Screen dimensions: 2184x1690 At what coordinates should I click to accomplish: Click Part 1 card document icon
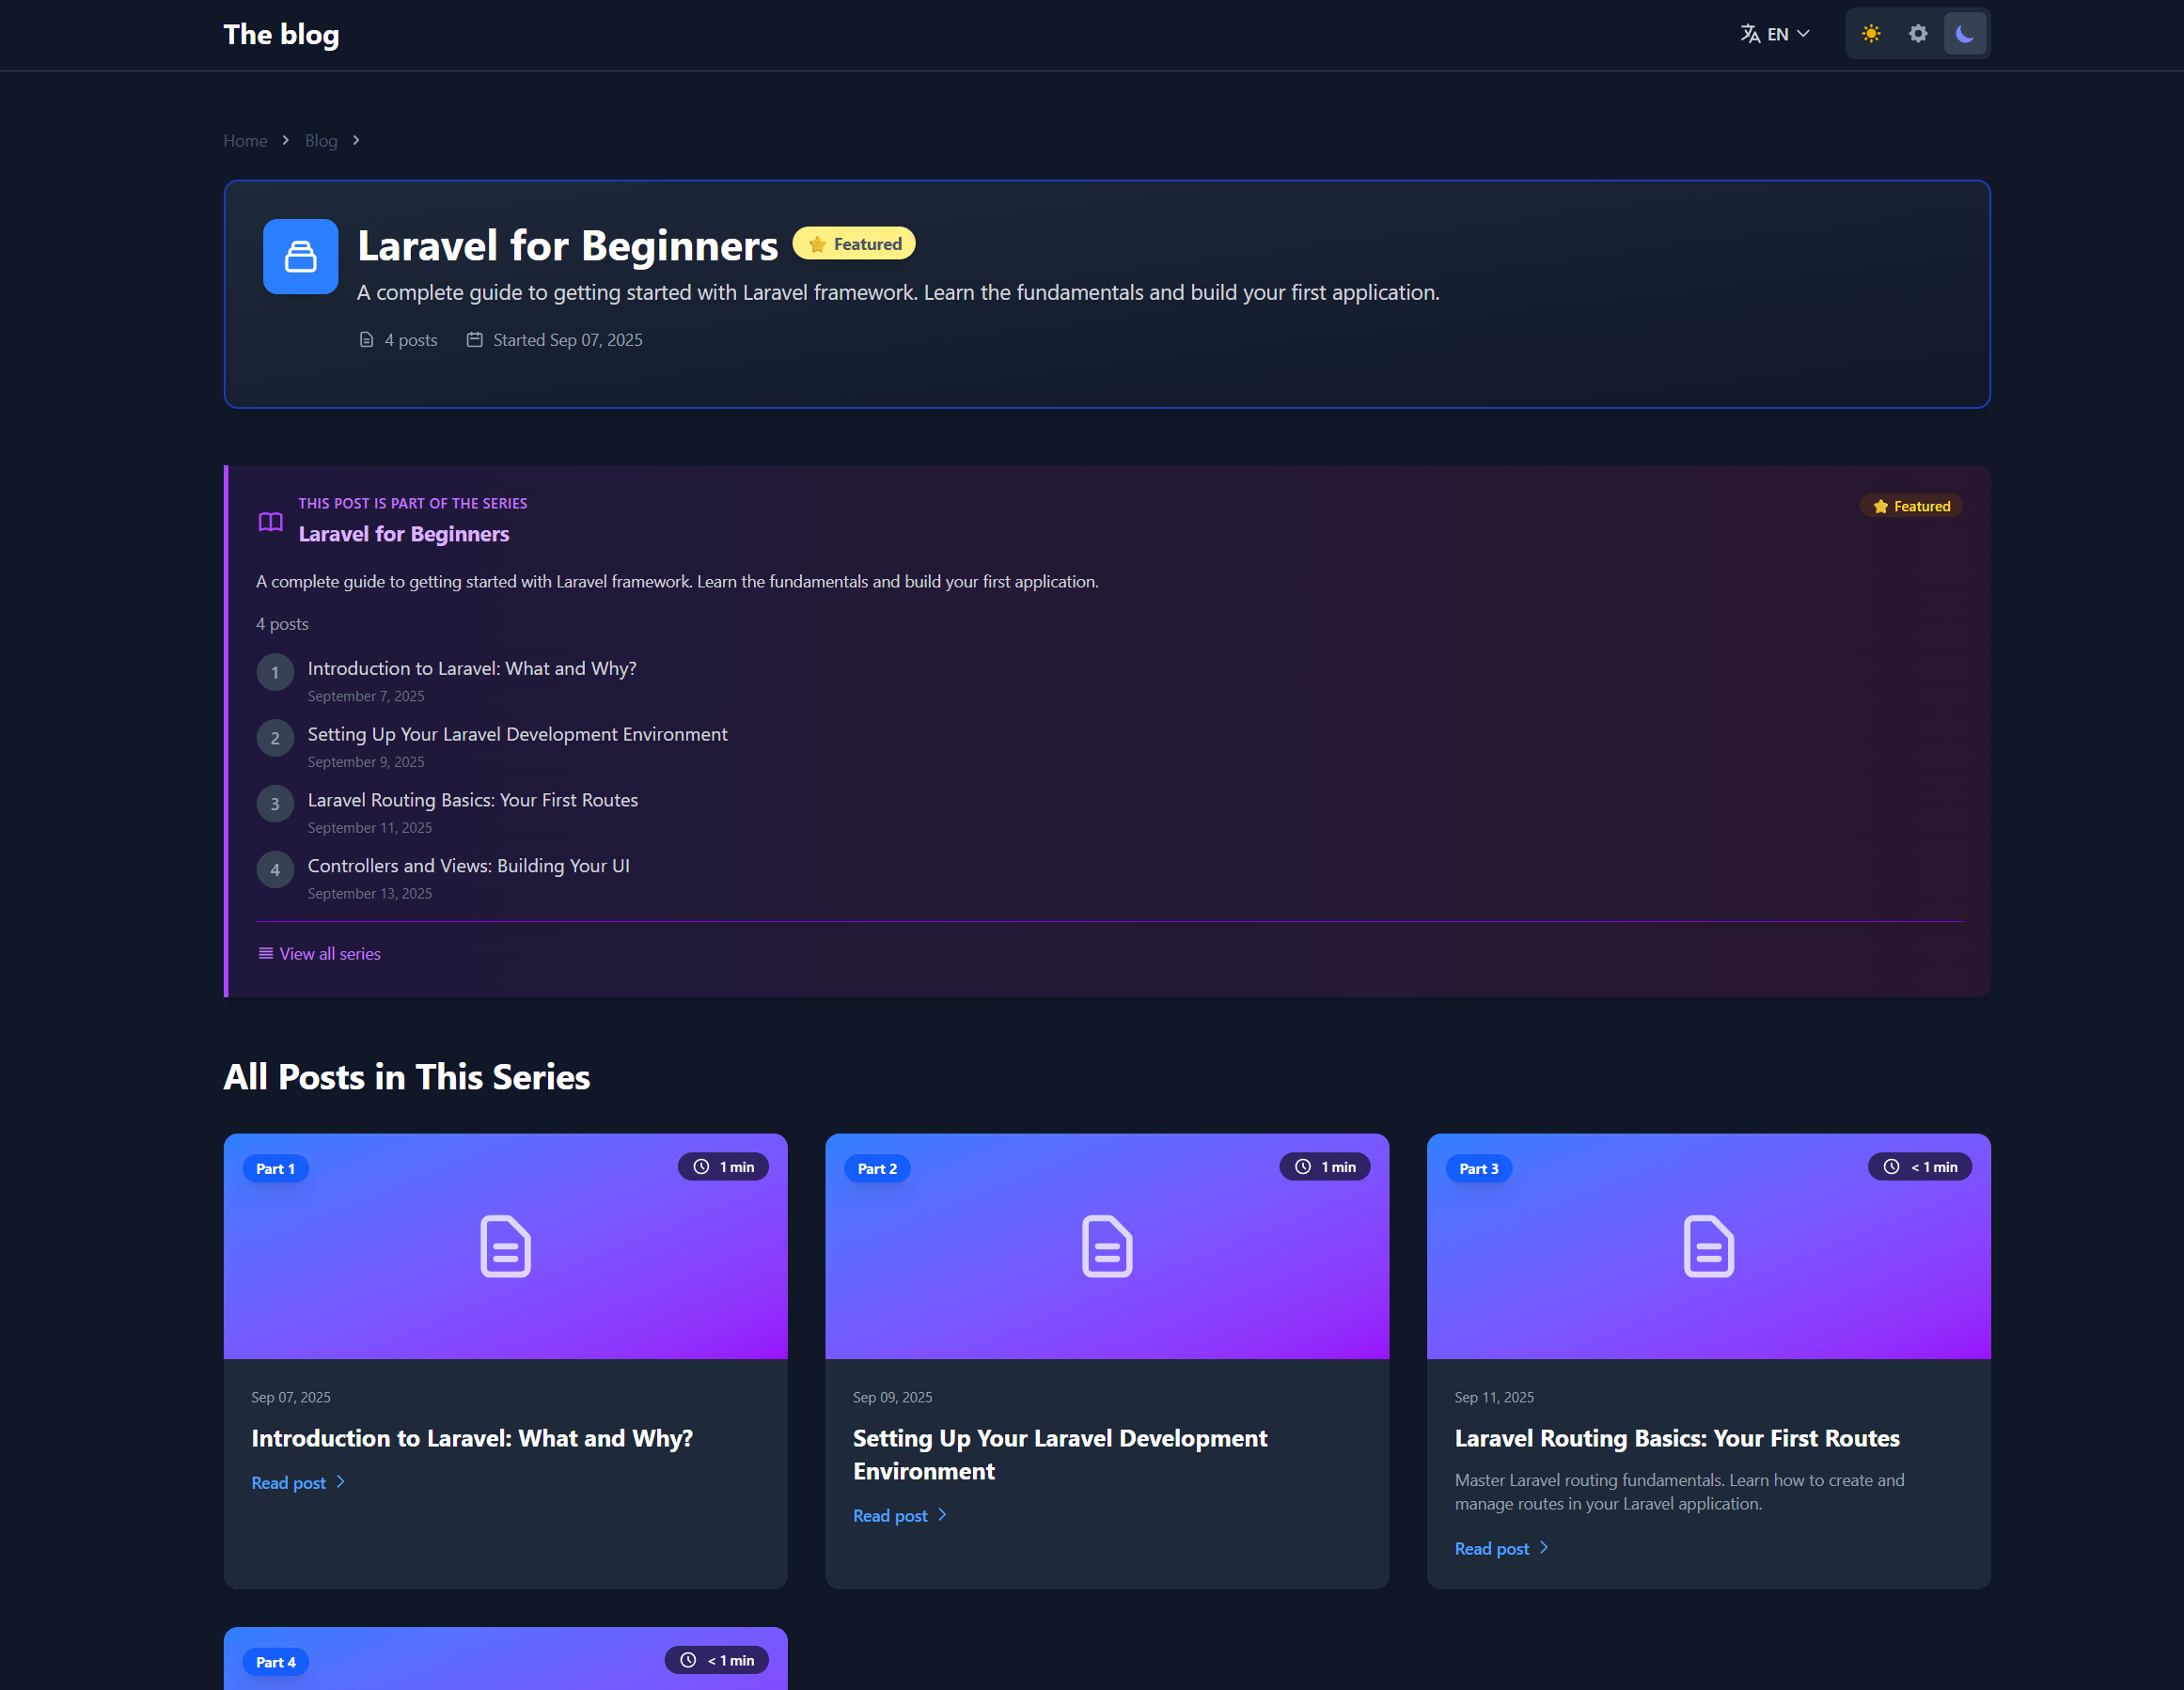tap(505, 1246)
